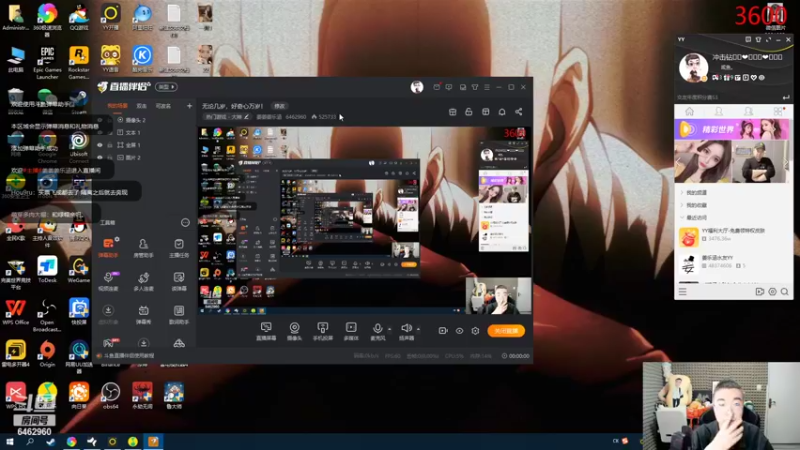This screenshot has height=450, width=800.
Task: Click the YY carousel right arrow
Action: tap(787, 162)
